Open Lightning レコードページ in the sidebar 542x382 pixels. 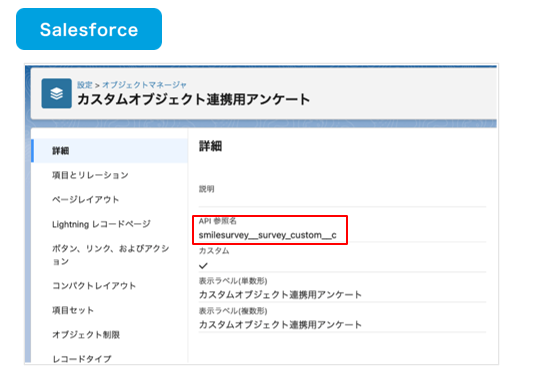[101, 224]
